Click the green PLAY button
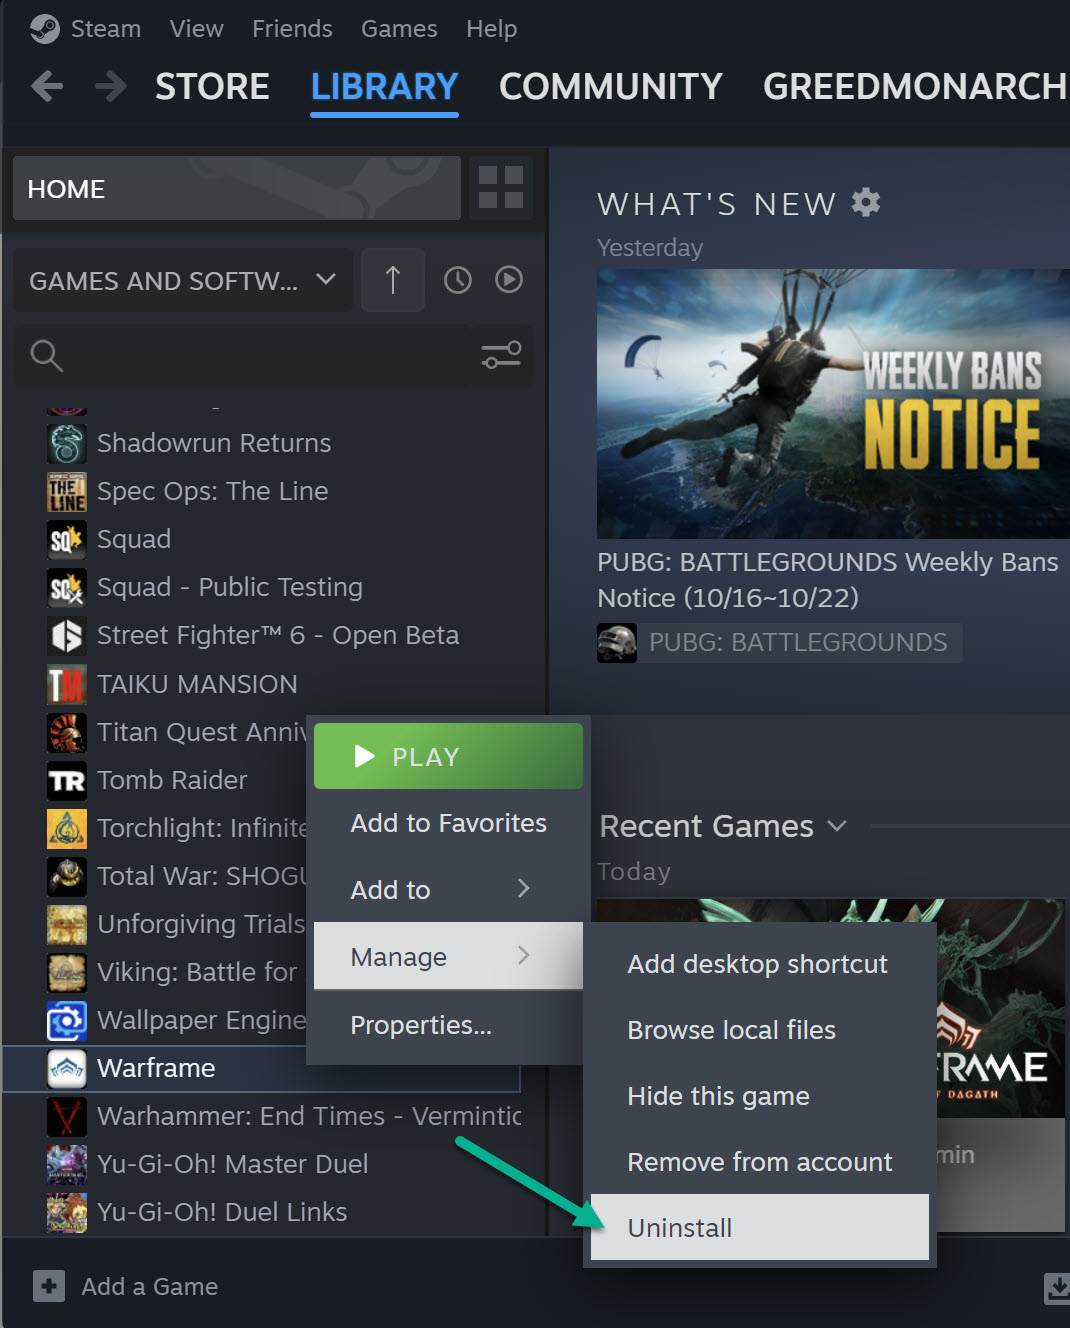This screenshot has width=1070, height=1328. tap(448, 756)
